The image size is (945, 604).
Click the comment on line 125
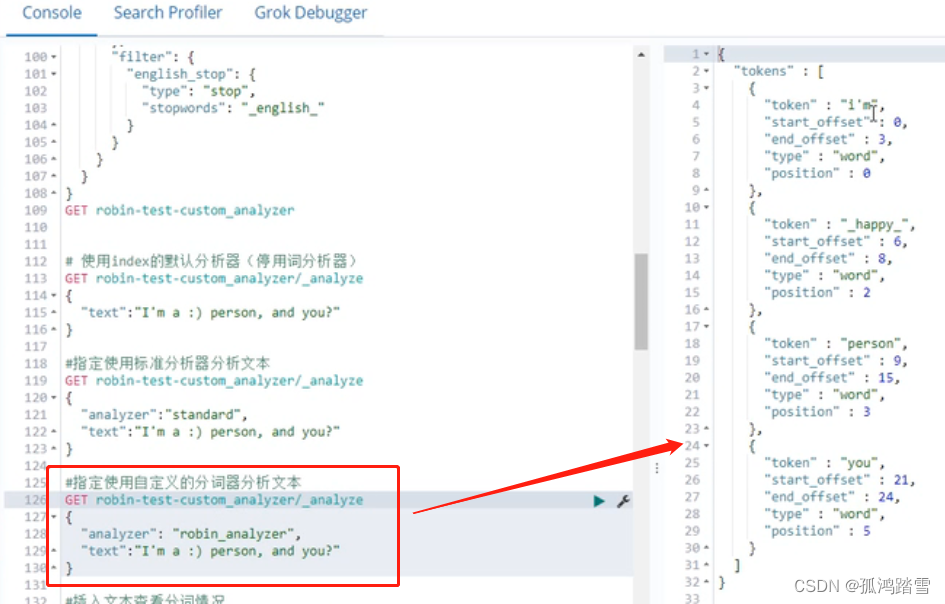(x=183, y=482)
